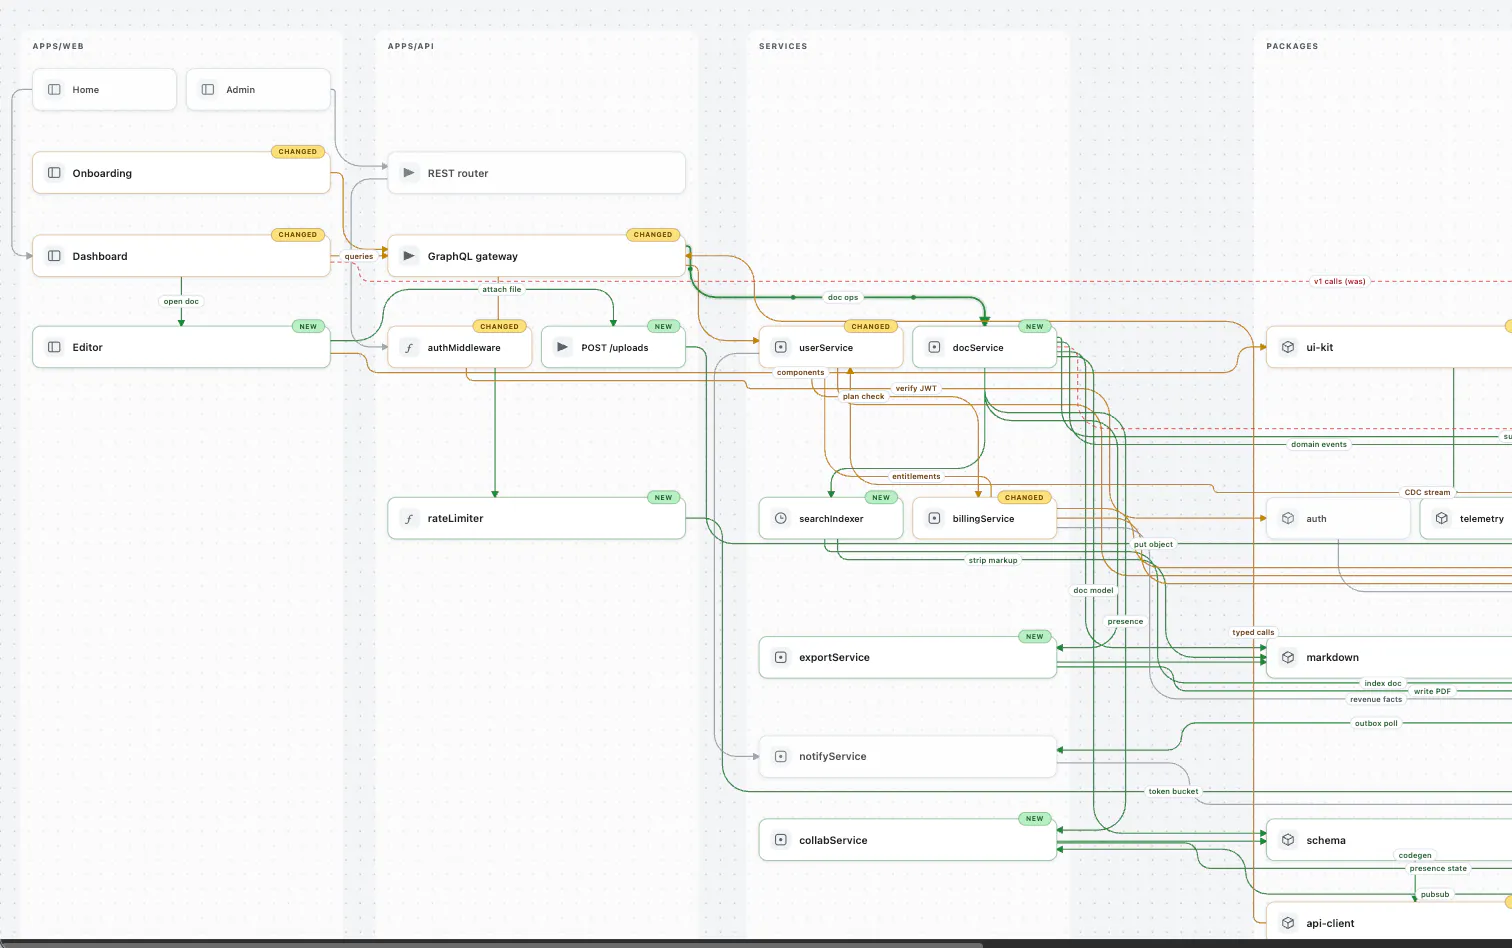
Task: Click the NEW badge on Editor
Action: point(308,327)
